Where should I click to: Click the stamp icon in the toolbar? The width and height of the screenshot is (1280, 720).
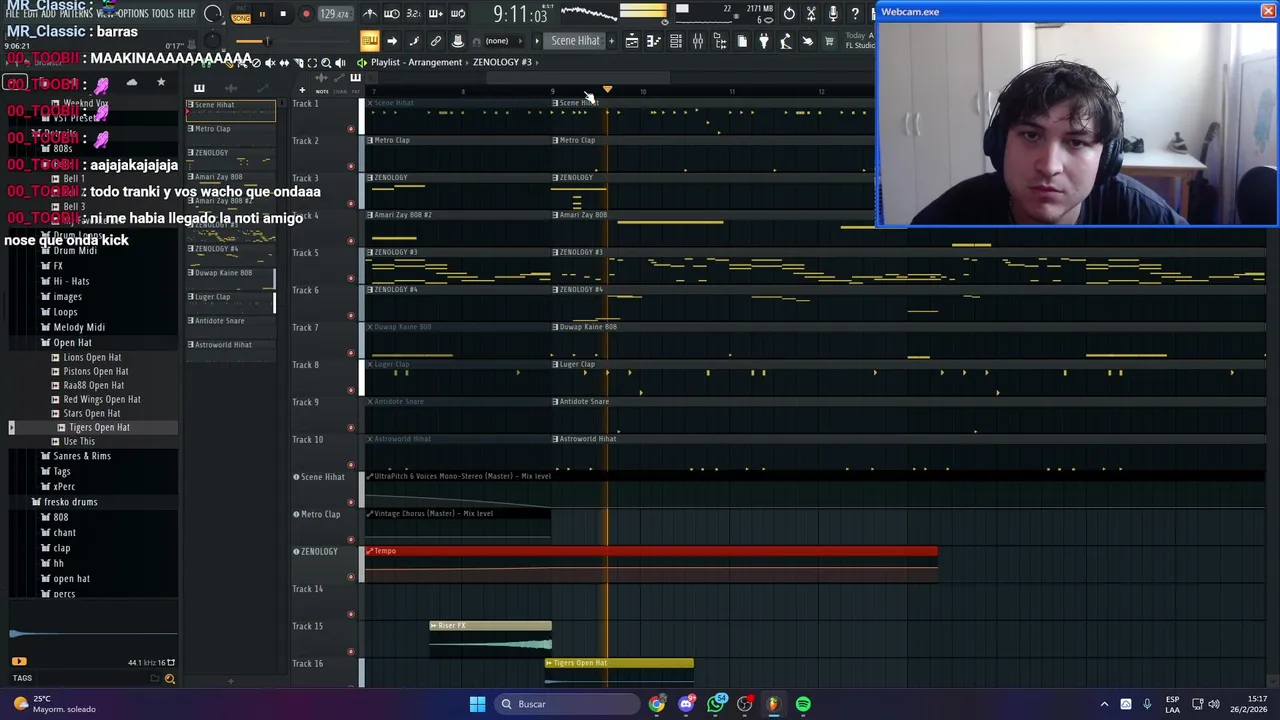point(458,41)
